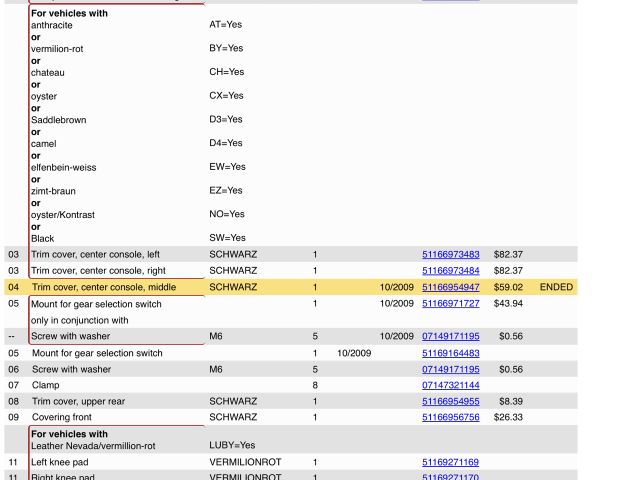Click 07149171195 link in row 06

click(x=450, y=369)
